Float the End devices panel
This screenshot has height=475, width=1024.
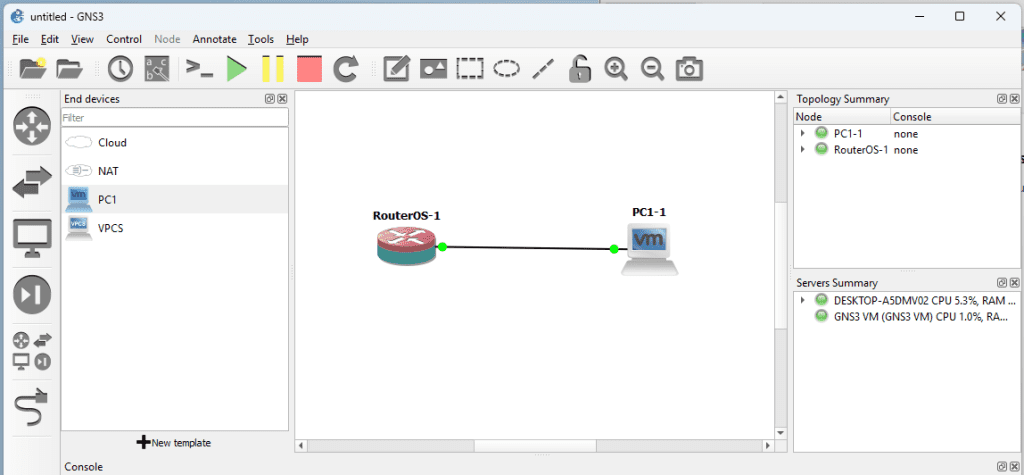270,99
